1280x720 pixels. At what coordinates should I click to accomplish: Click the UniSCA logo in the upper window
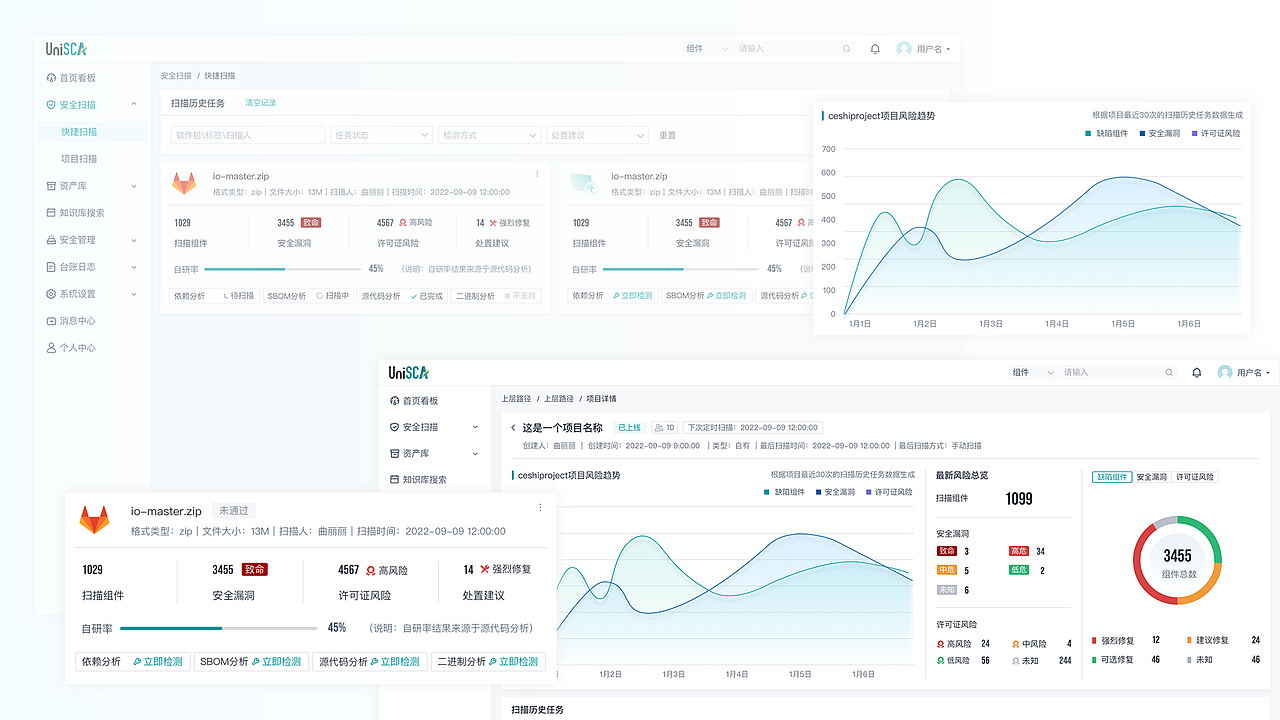click(x=66, y=48)
